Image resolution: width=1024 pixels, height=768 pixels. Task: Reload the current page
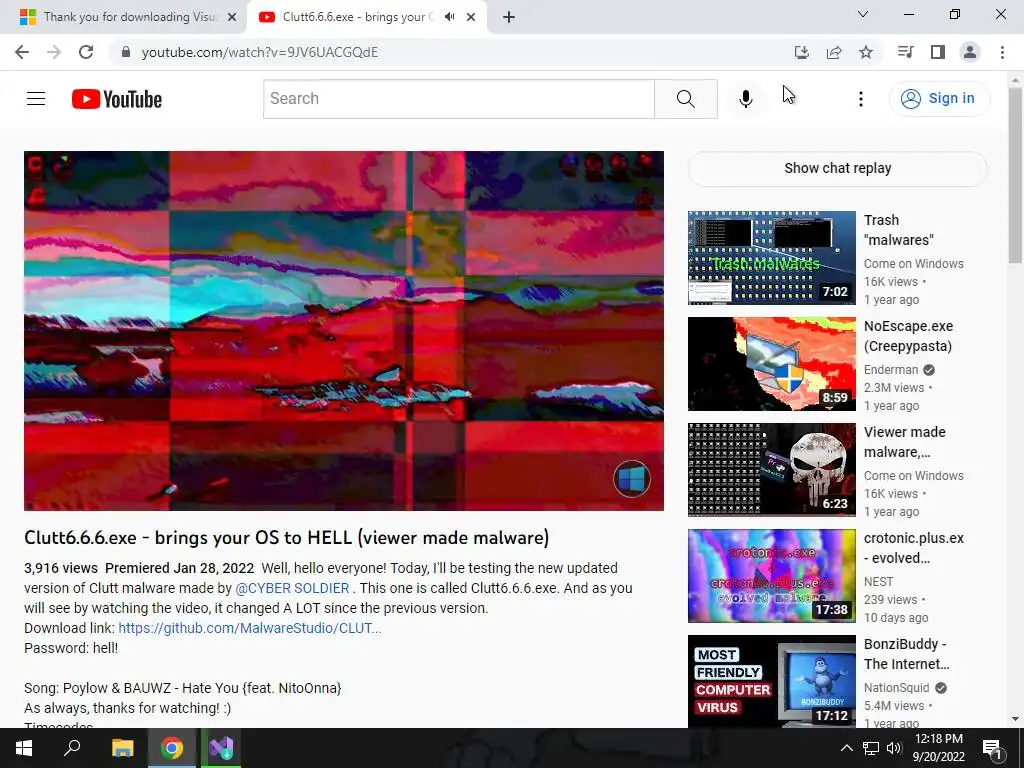86,52
